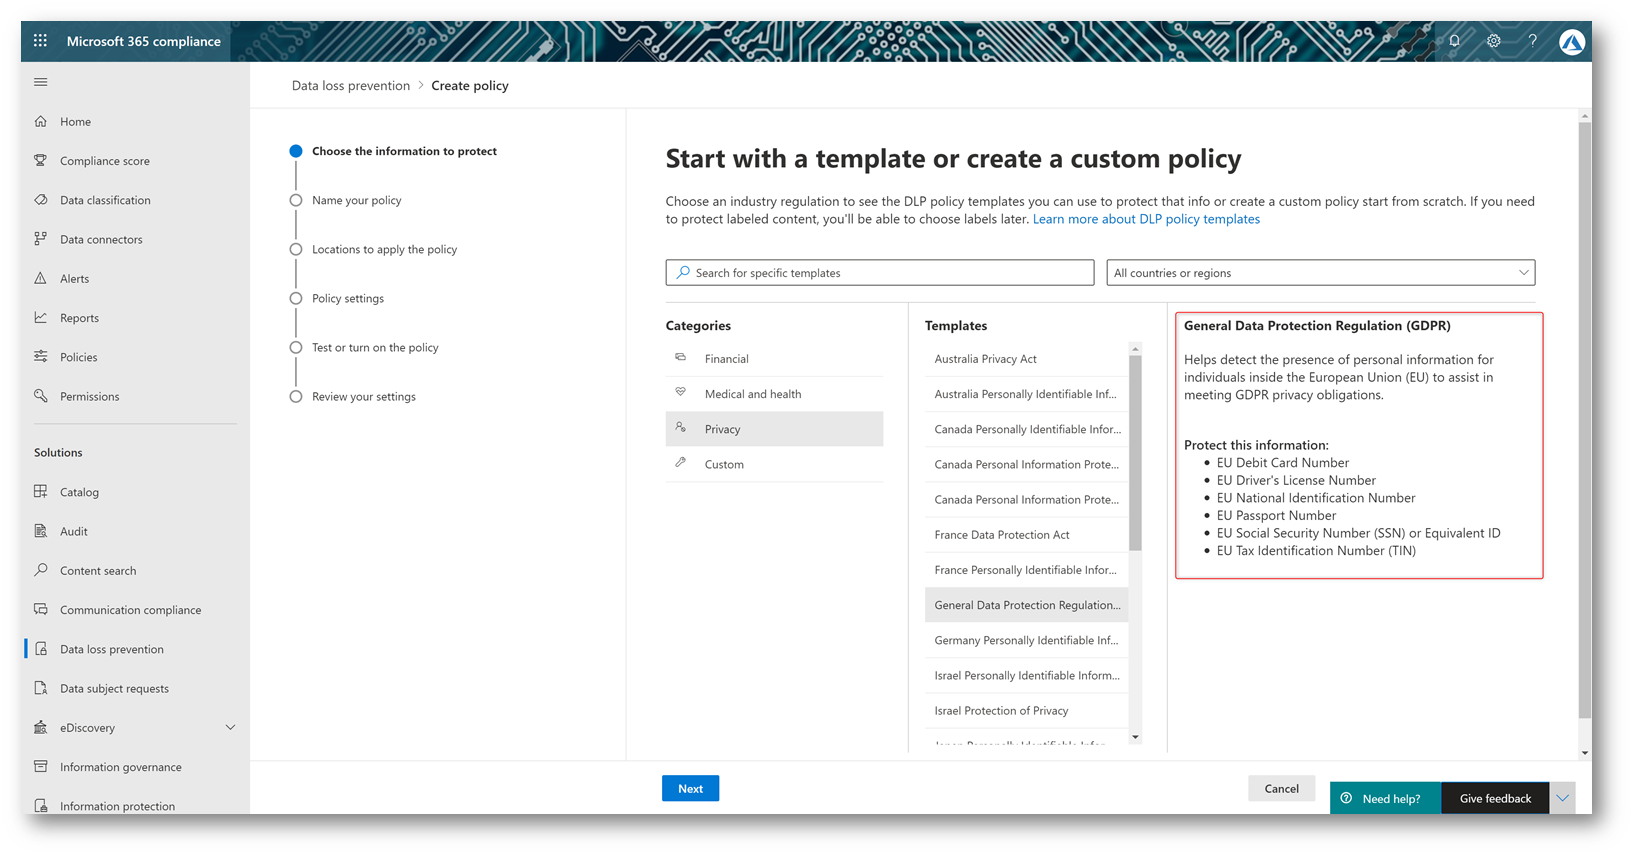This screenshot has height=856, width=1634.
Task: Choose the France Data Protection Act template
Action: 1001,535
